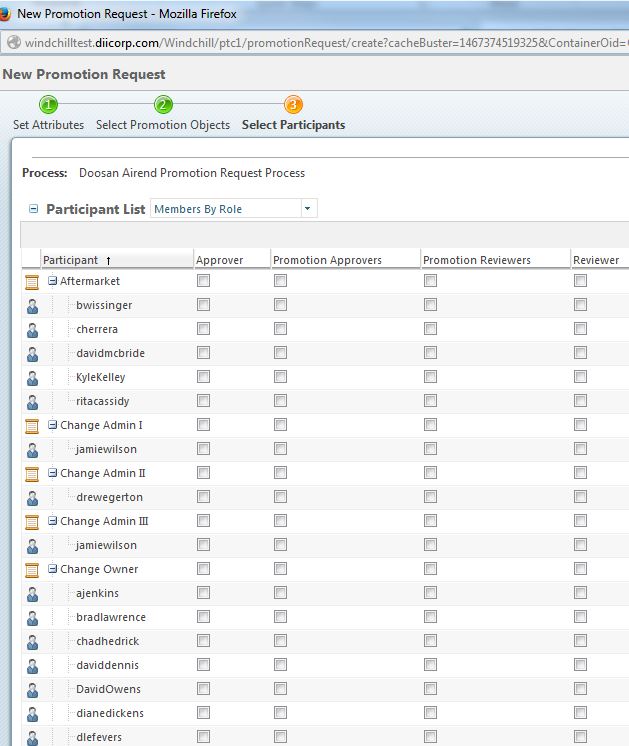
Task: Open the Select Promotion Objects step label
Action: coord(163,125)
